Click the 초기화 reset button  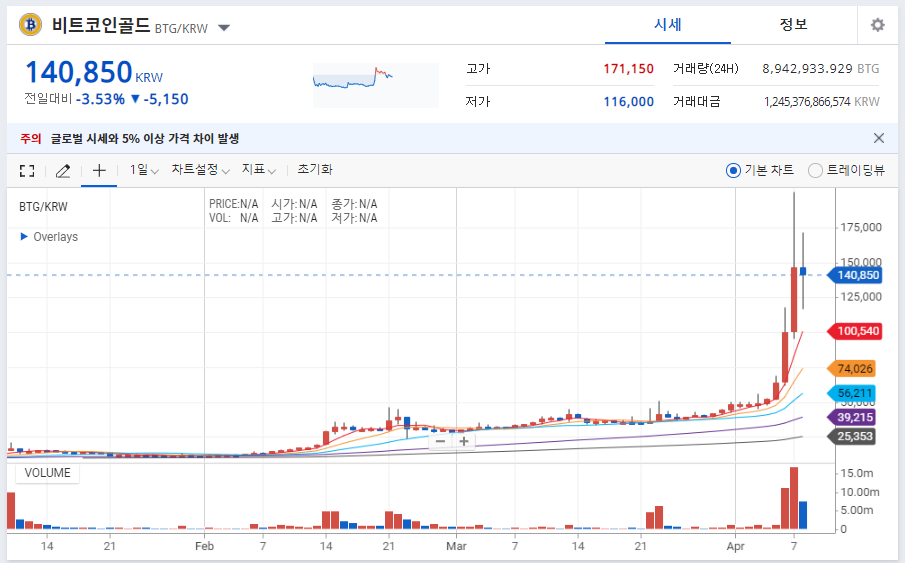315,169
